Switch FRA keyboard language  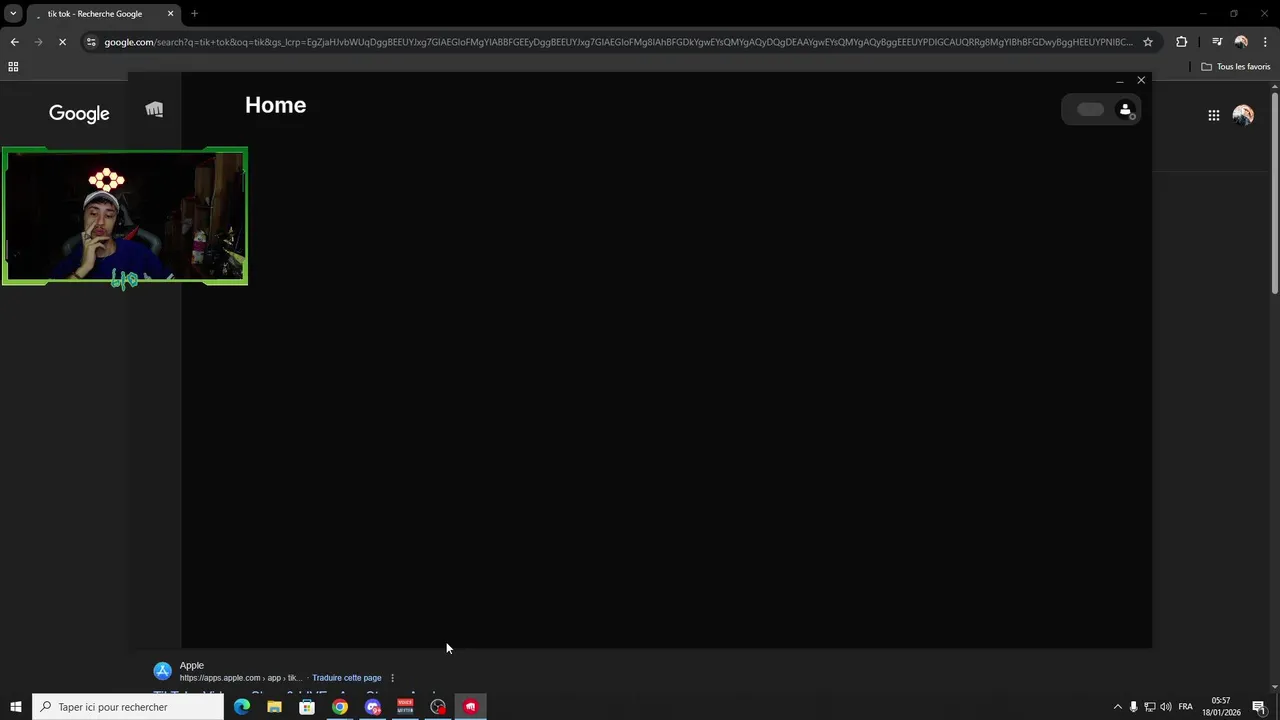(1185, 707)
